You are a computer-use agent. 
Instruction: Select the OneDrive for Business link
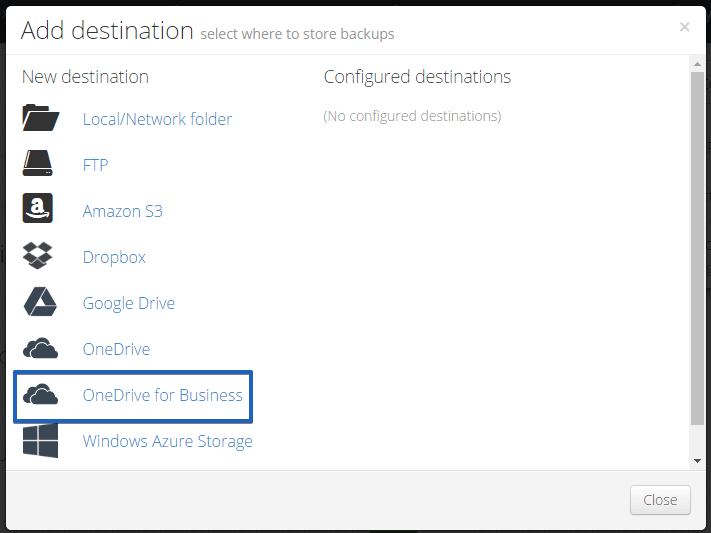[163, 395]
